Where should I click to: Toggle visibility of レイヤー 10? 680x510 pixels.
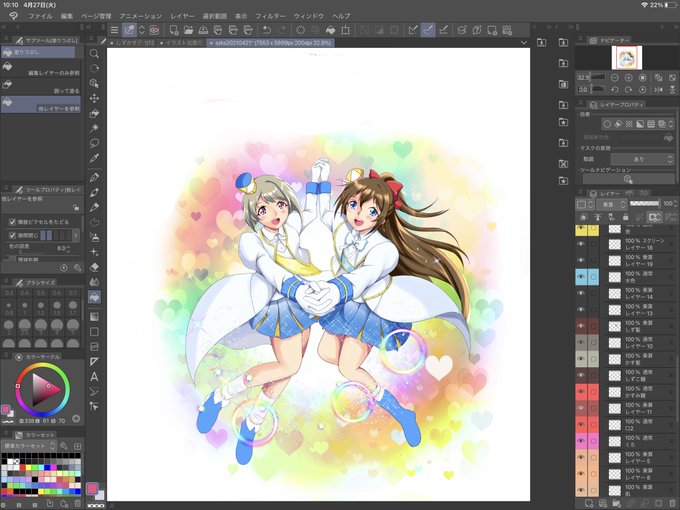[581, 342]
